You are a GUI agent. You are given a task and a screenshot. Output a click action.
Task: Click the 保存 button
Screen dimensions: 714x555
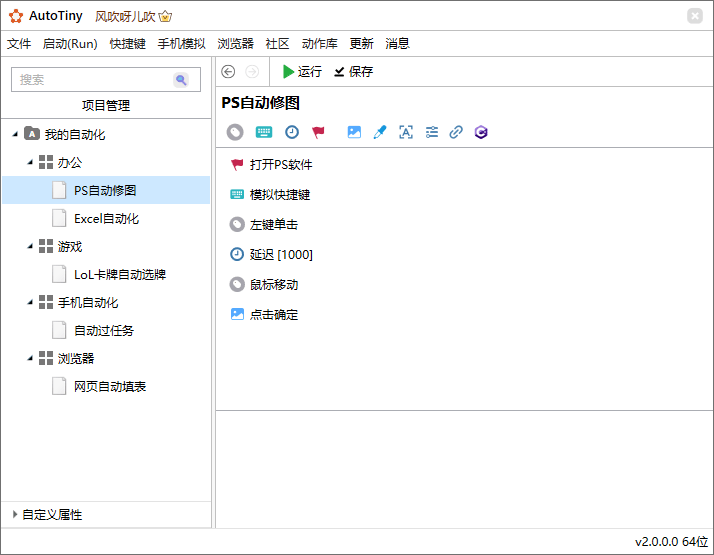pyautogui.click(x=354, y=72)
